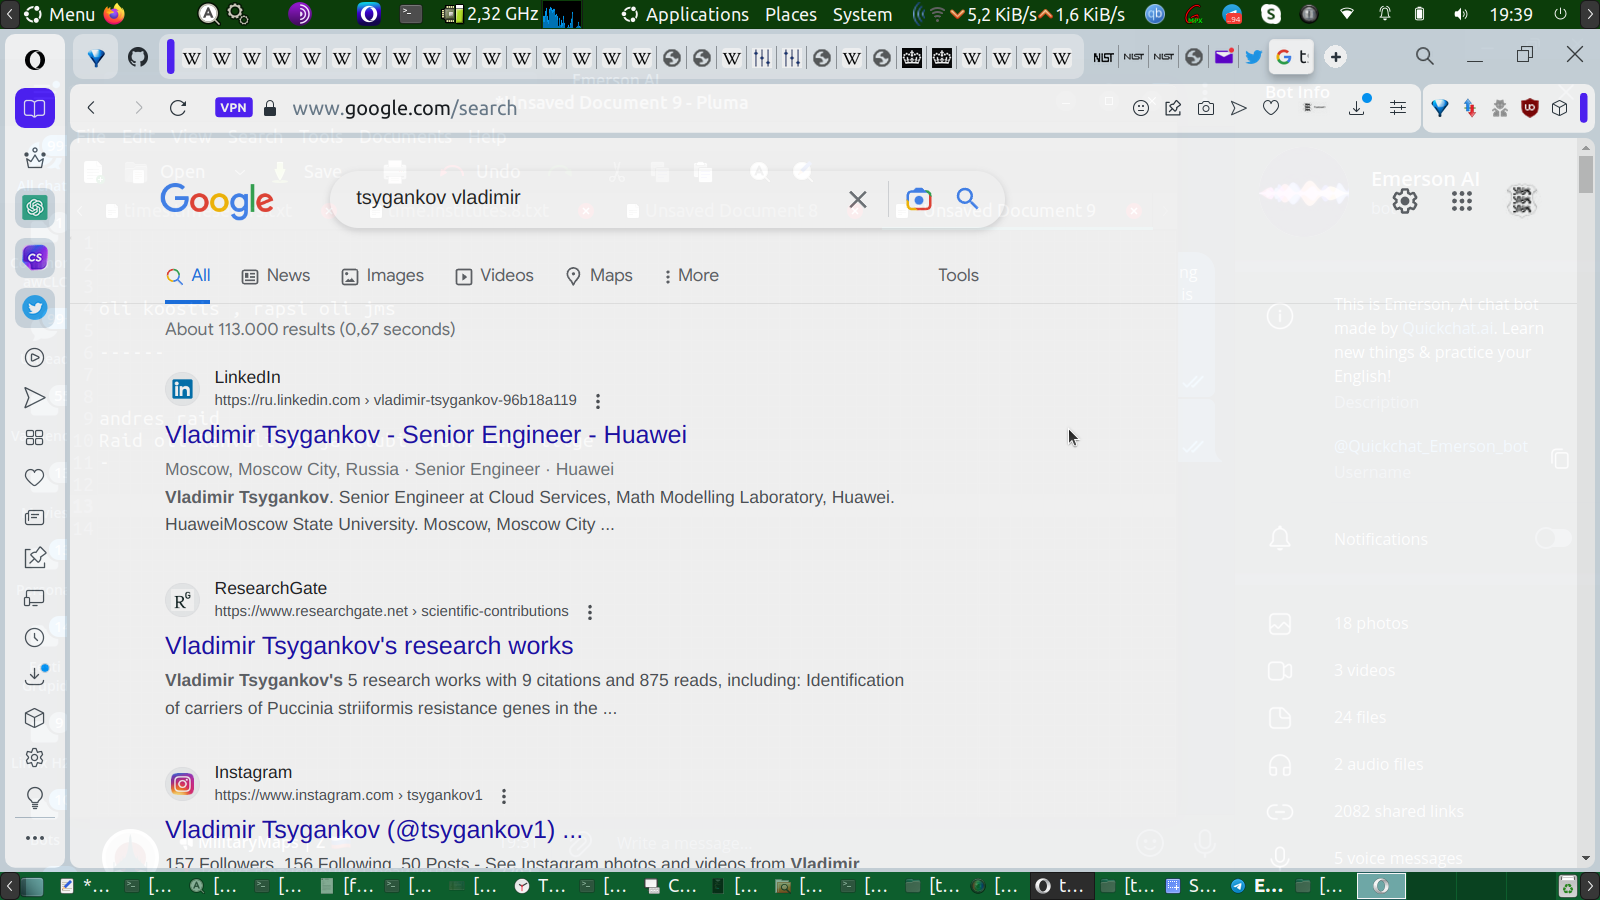Open options menu for LinkedIn result
1600x900 pixels.
(x=598, y=401)
